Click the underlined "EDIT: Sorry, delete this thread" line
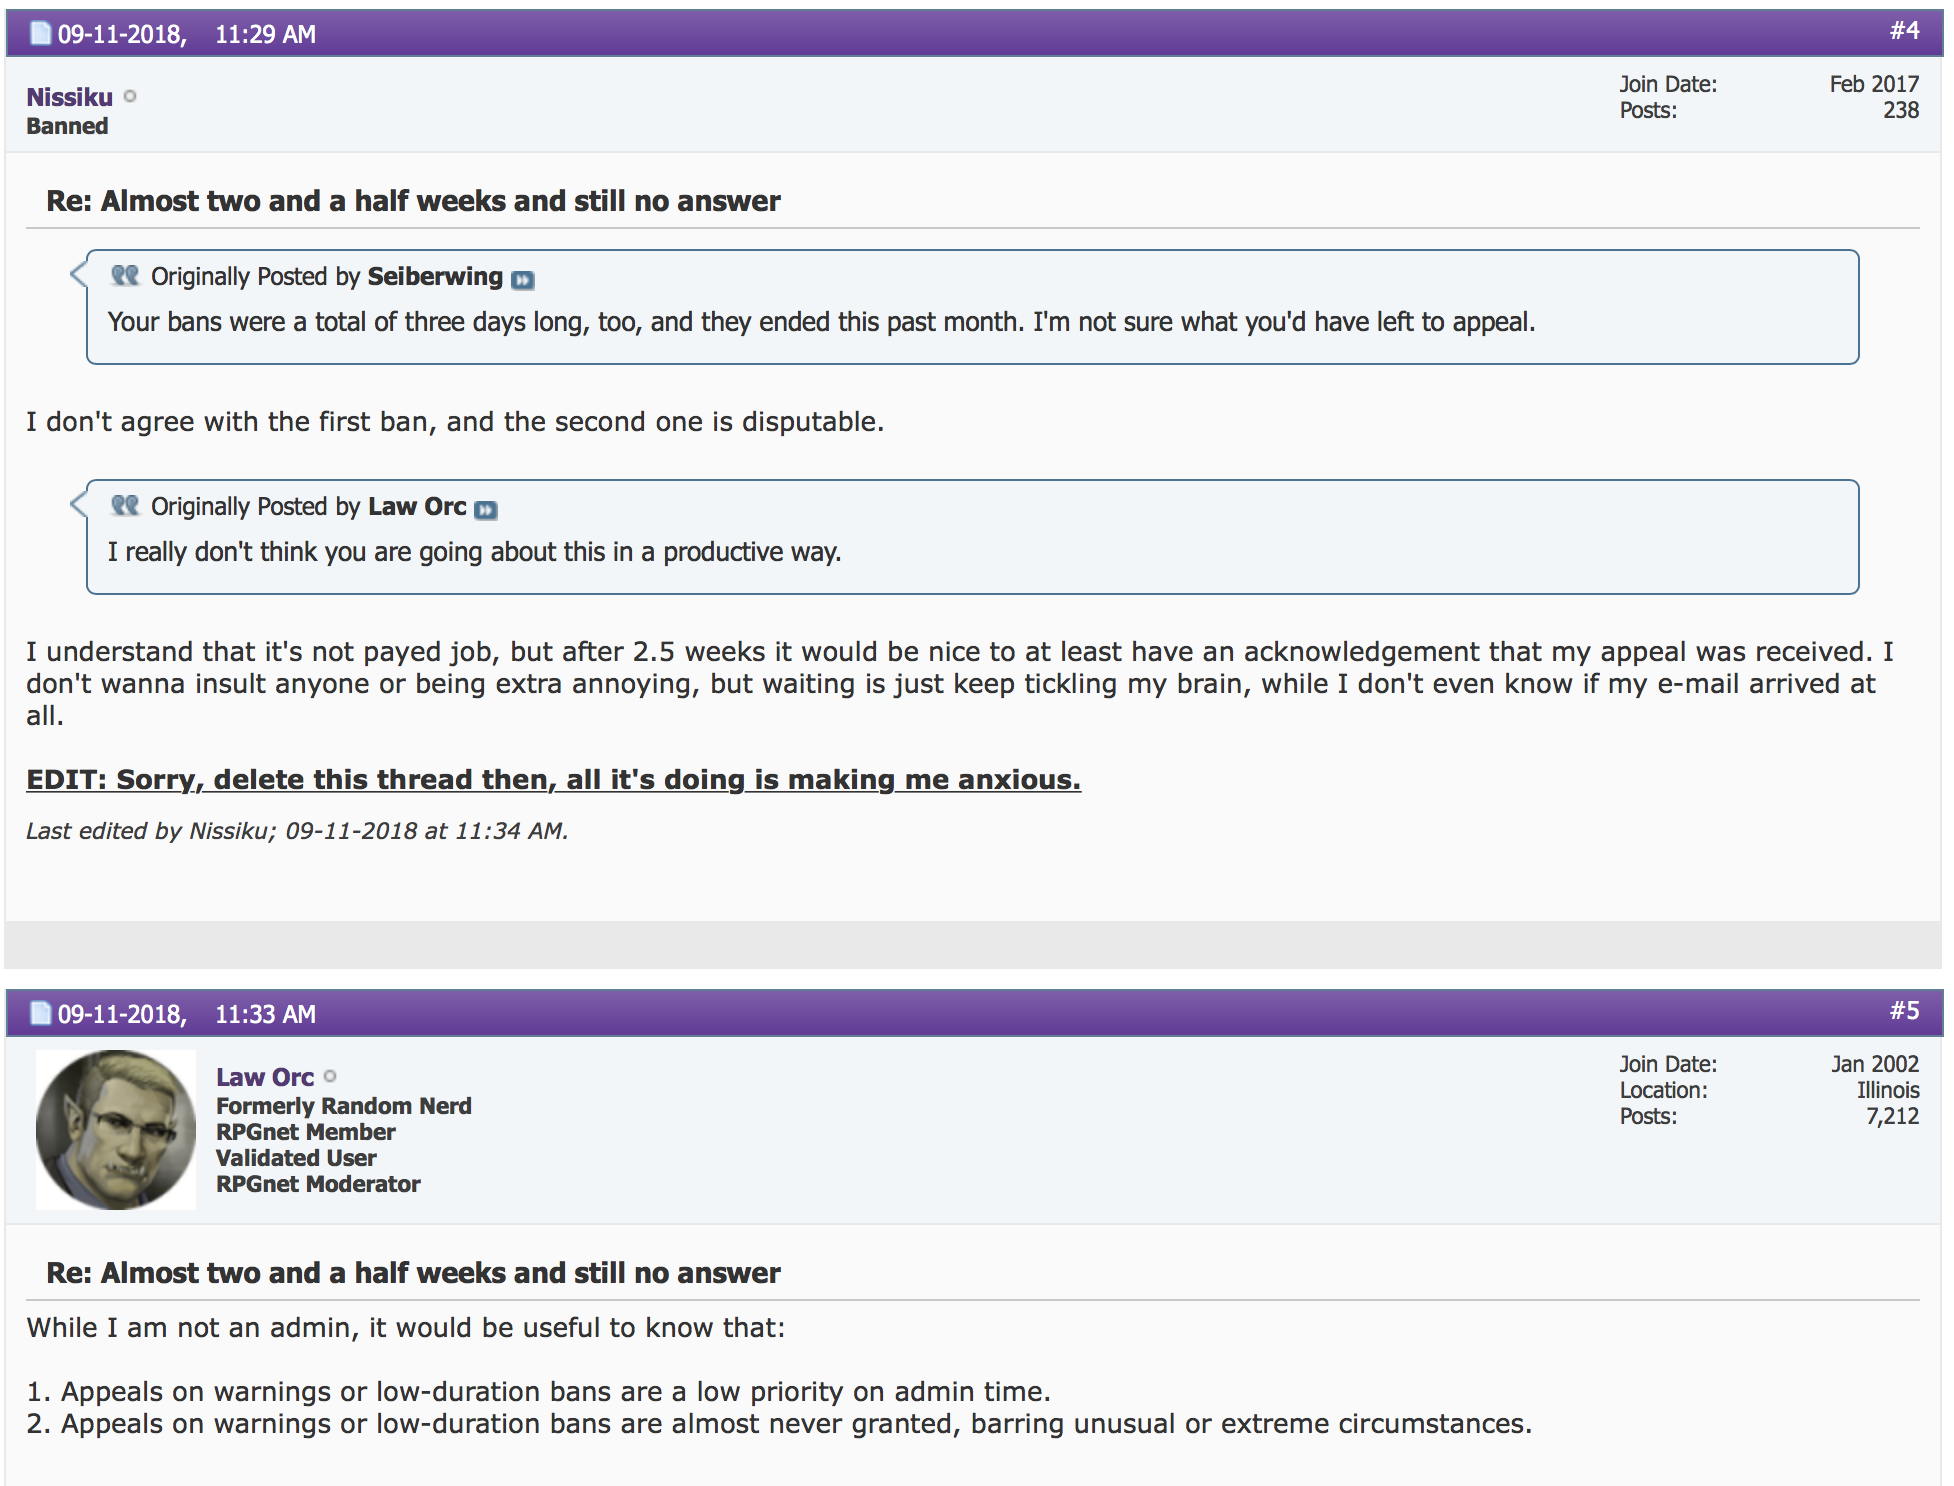The width and height of the screenshot is (1954, 1486). click(553, 779)
